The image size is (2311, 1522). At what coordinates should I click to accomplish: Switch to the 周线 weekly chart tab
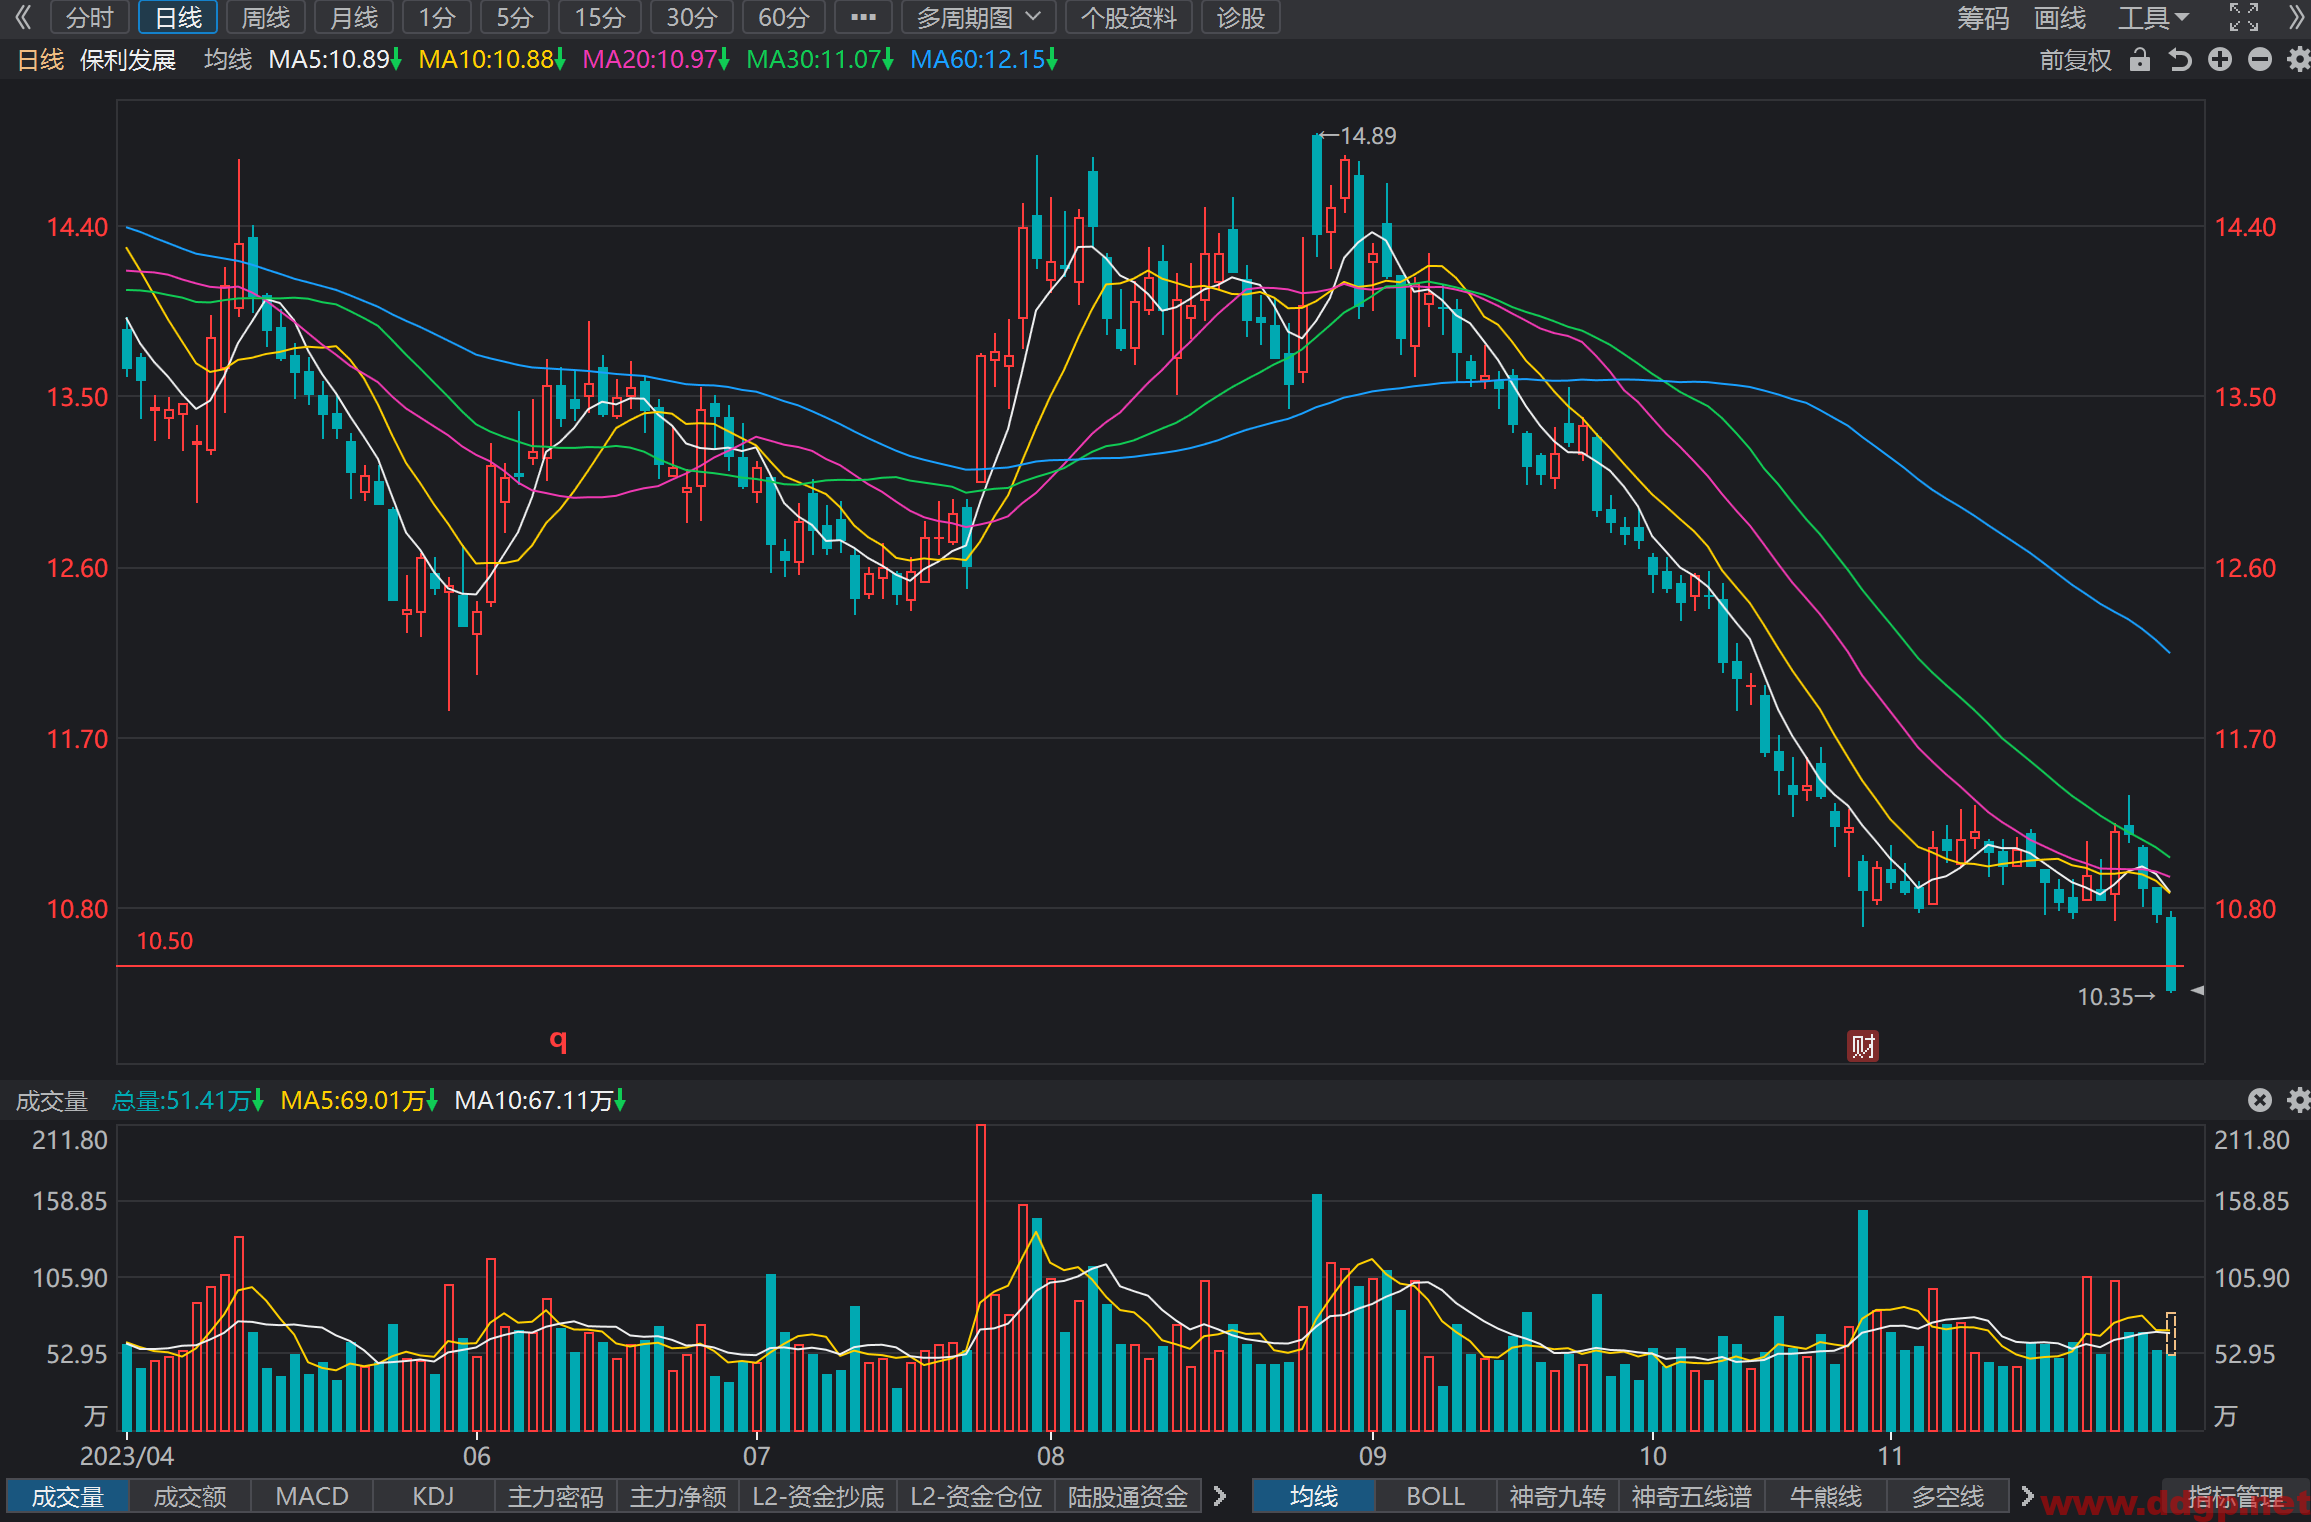(x=266, y=17)
